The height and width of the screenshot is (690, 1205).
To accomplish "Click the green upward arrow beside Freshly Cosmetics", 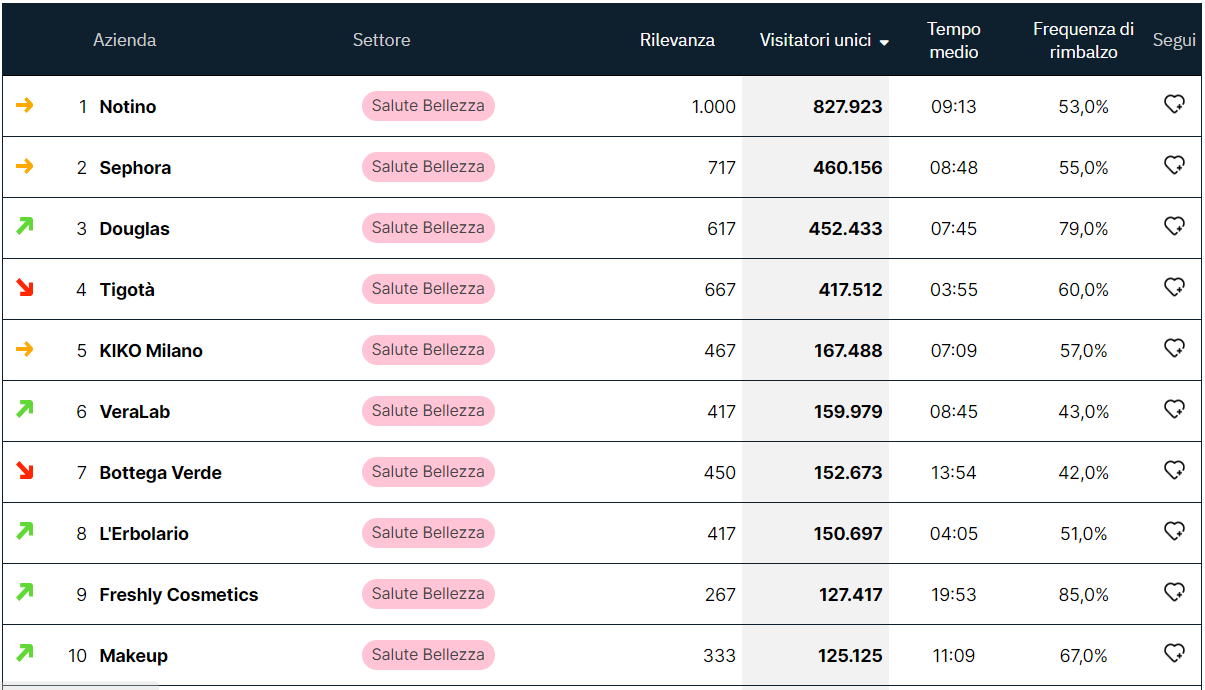I will (x=25, y=592).
